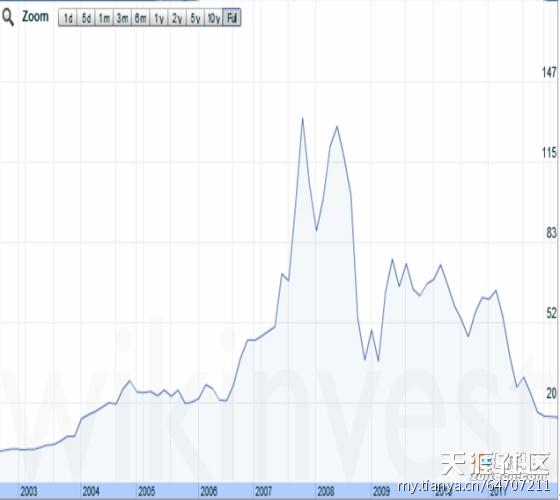
Task: Choose the 1y zoom range
Action: pos(159,18)
